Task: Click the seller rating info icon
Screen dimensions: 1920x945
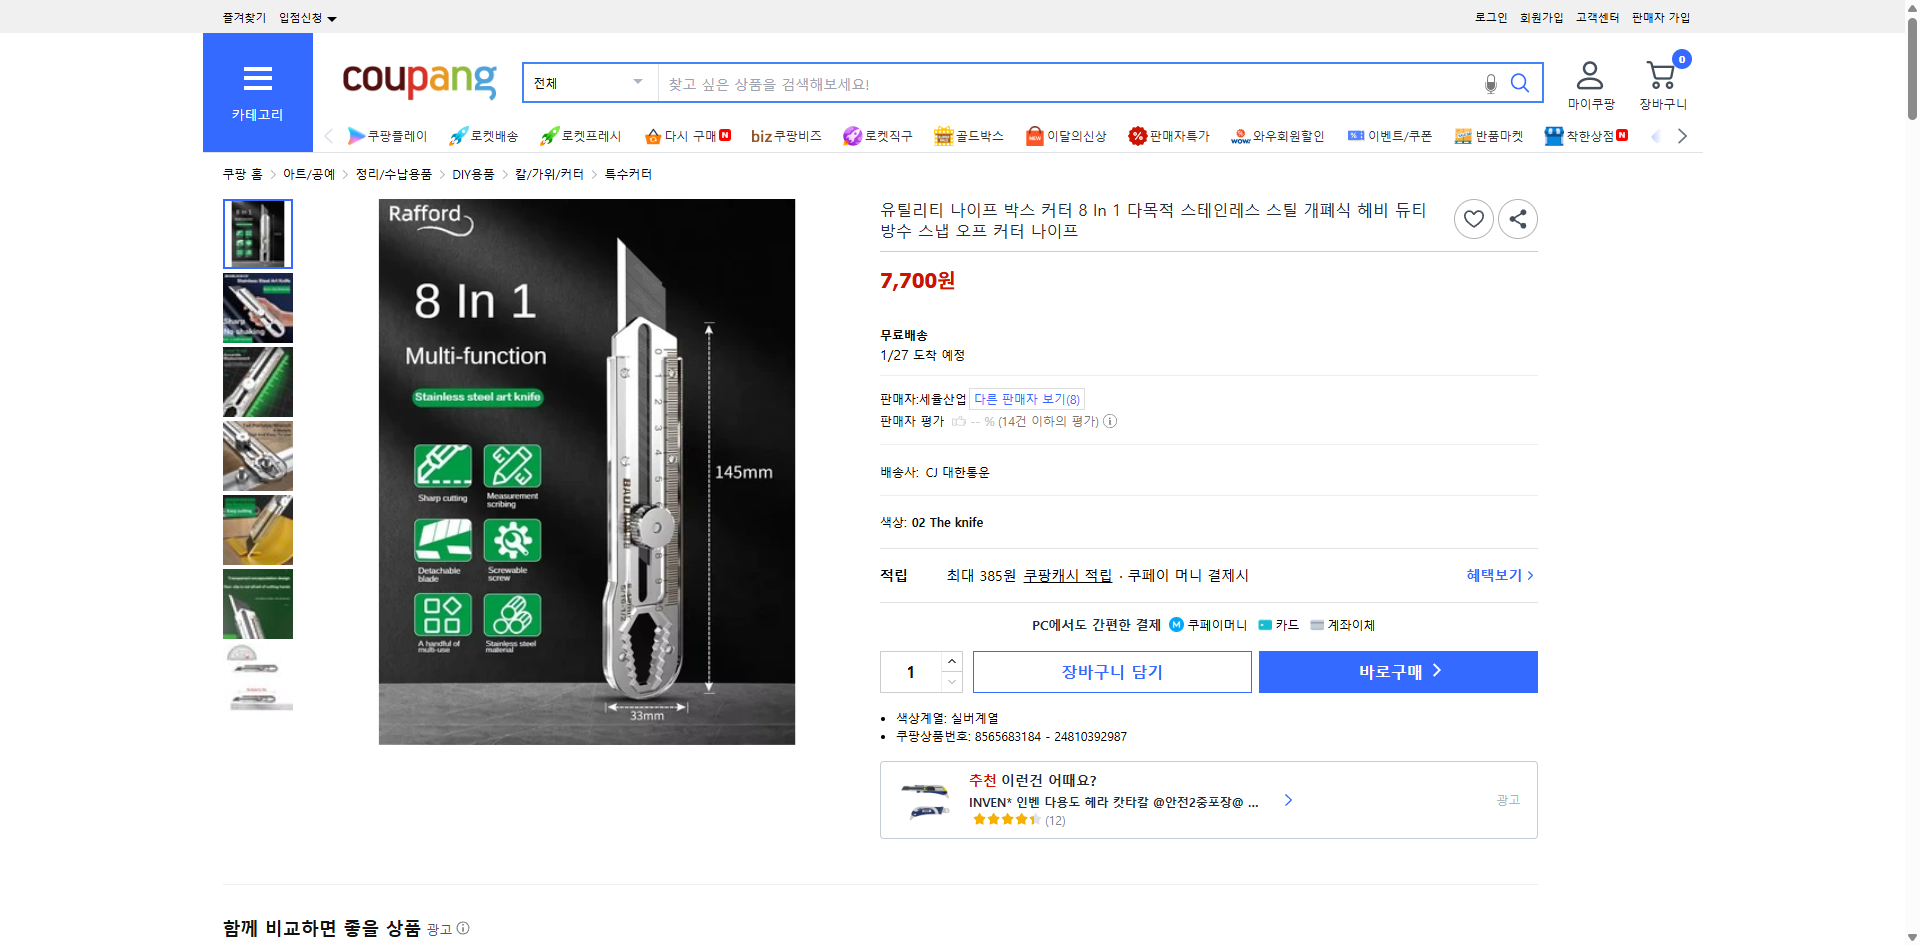Action: 1110,421
